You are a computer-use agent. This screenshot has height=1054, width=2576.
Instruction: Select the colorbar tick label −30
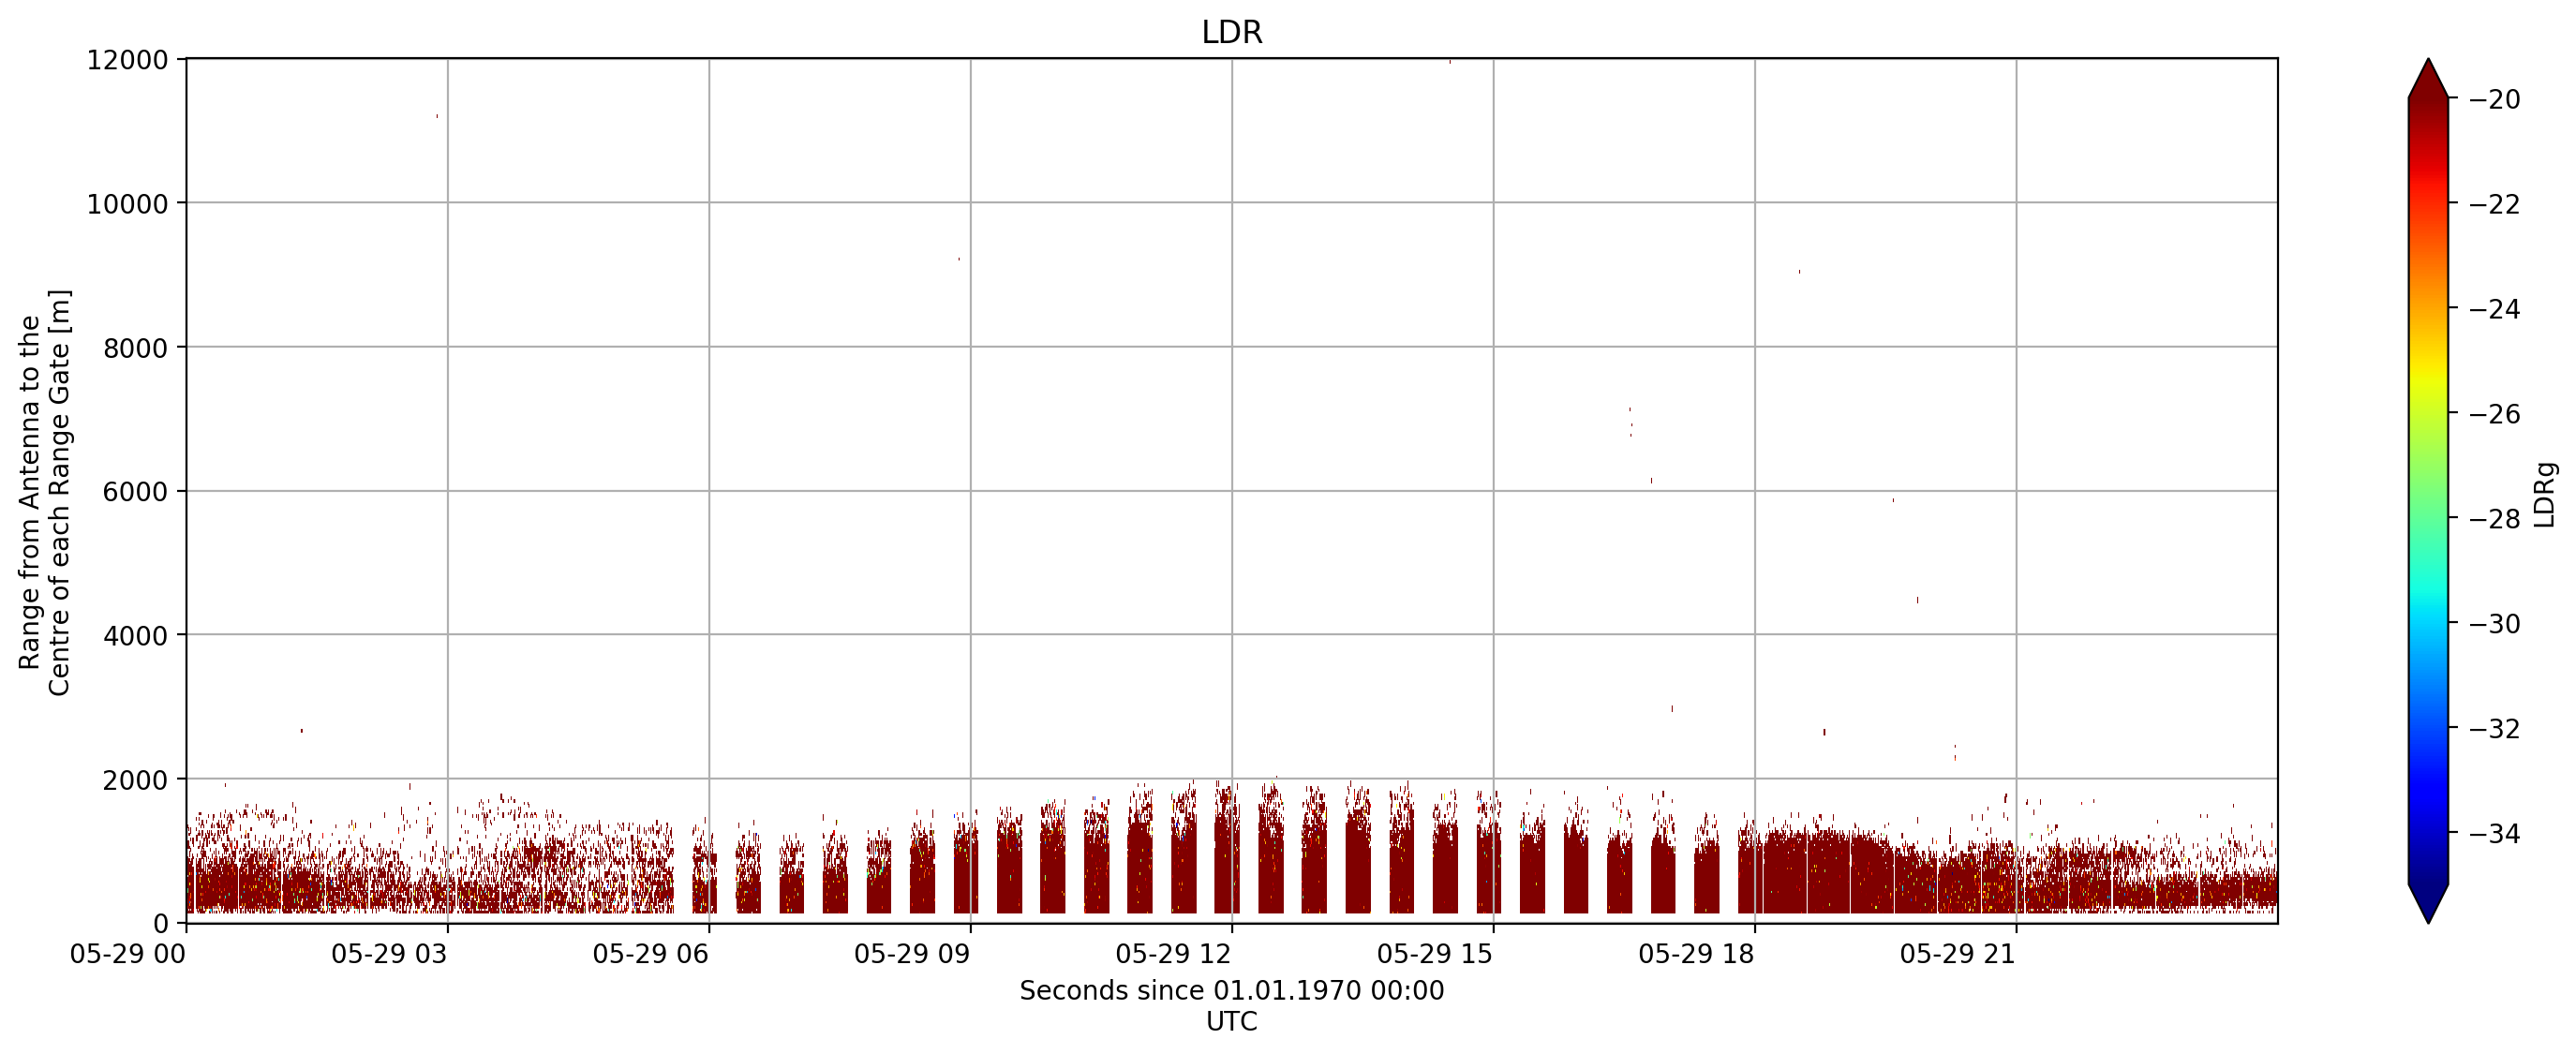(2495, 624)
